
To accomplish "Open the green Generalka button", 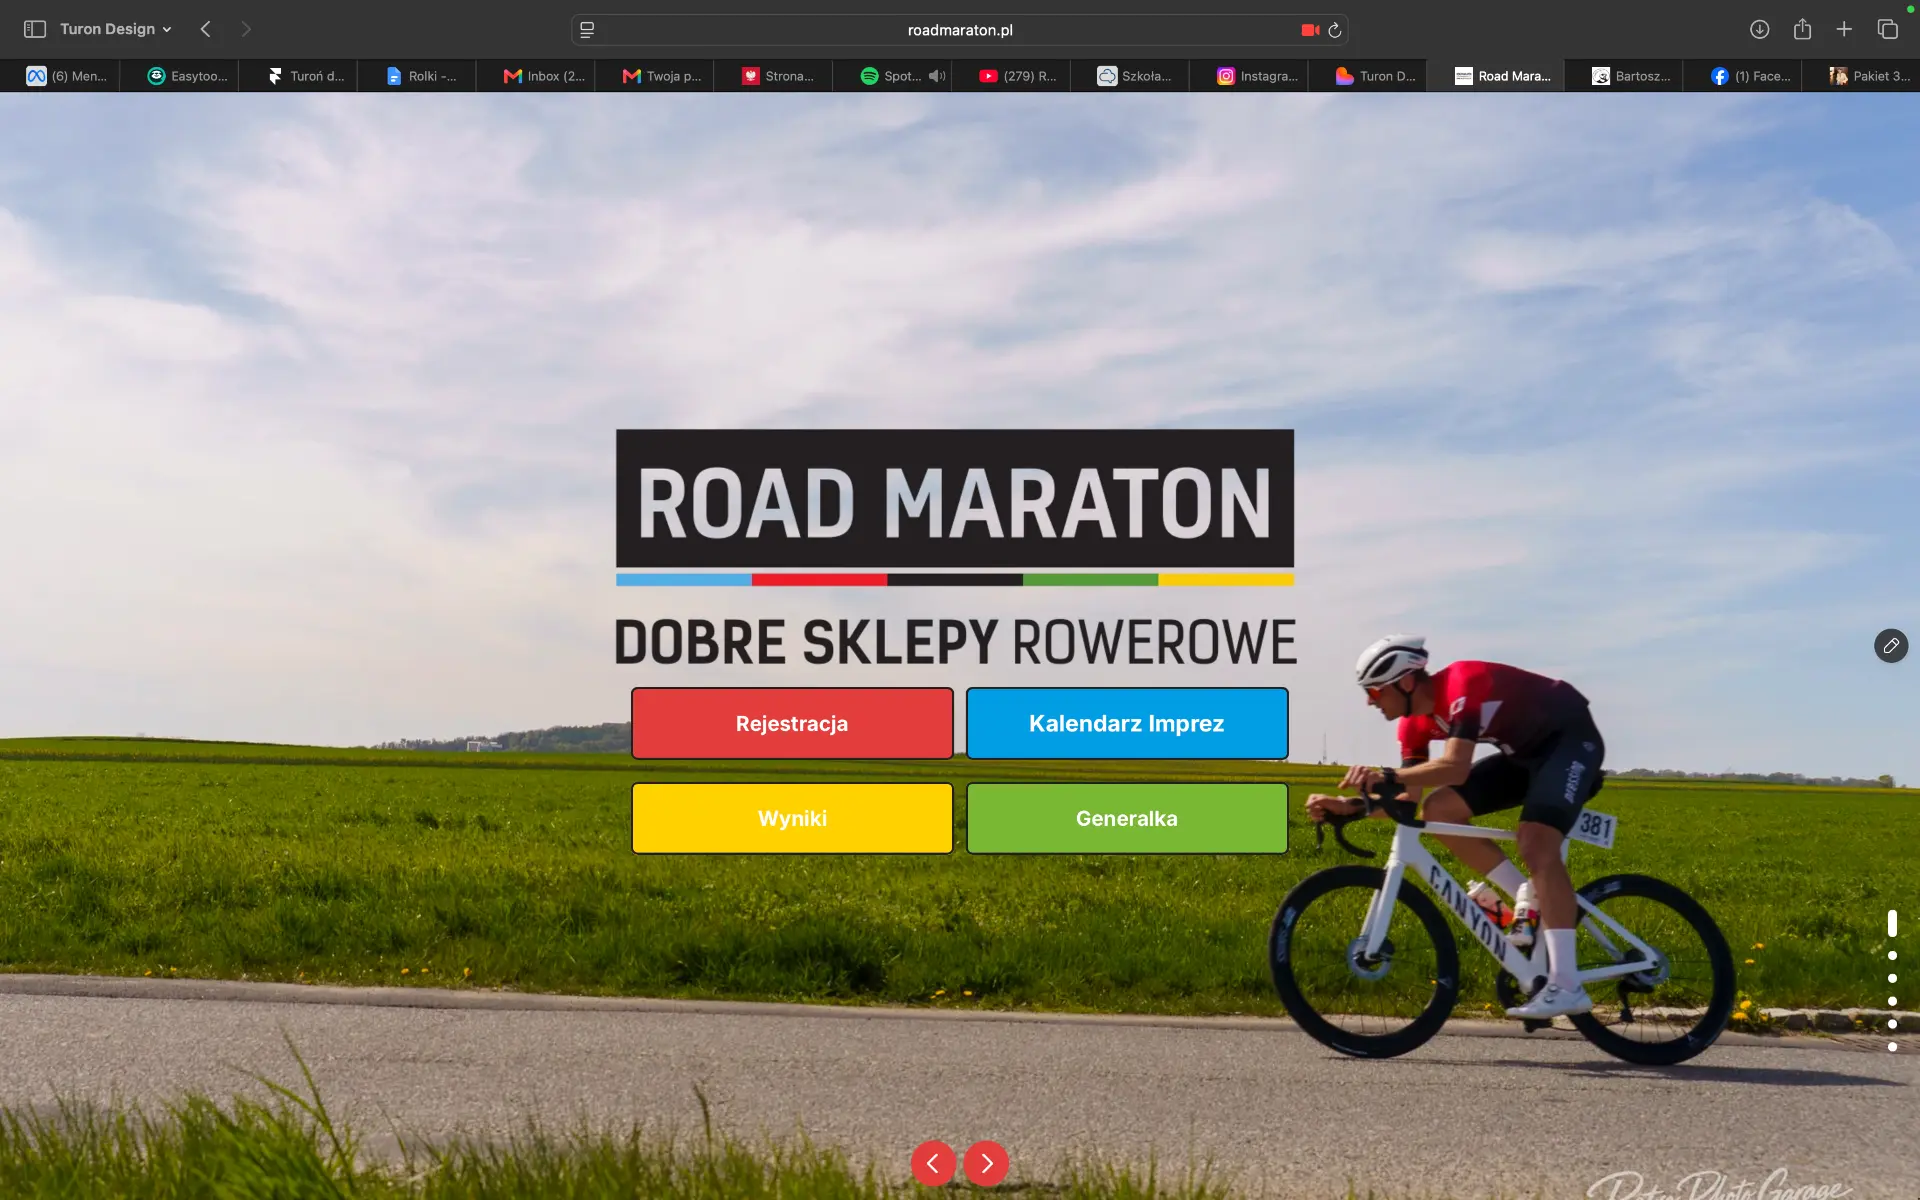I will tap(1127, 818).
